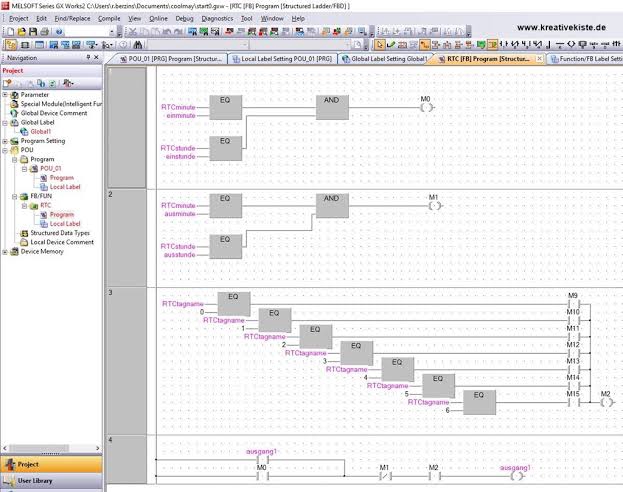Select the arrow Selection mode tool
Screen dimensions: 623x492
point(379,45)
